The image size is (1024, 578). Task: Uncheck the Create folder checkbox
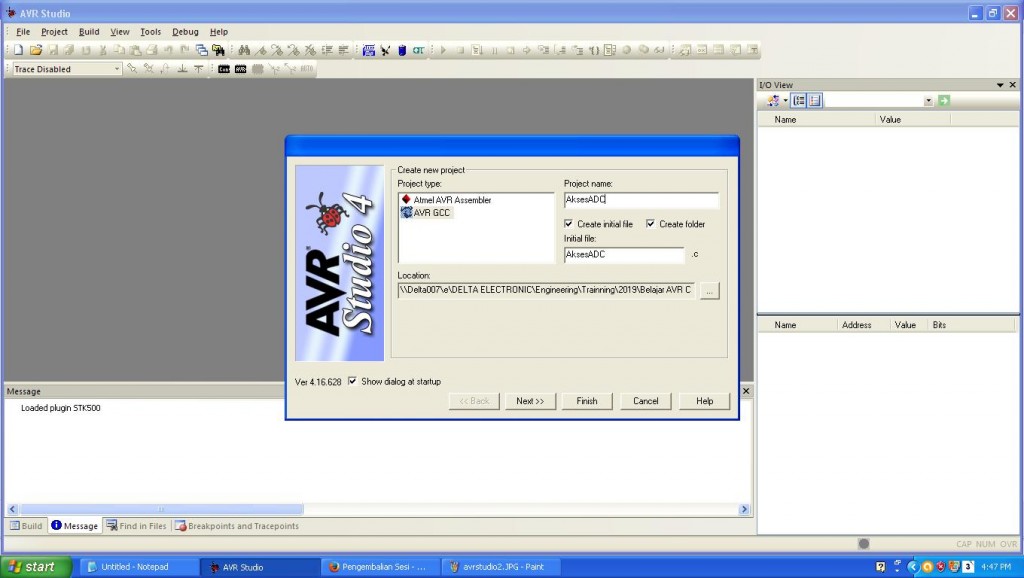pyautogui.click(x=651, y=224)
